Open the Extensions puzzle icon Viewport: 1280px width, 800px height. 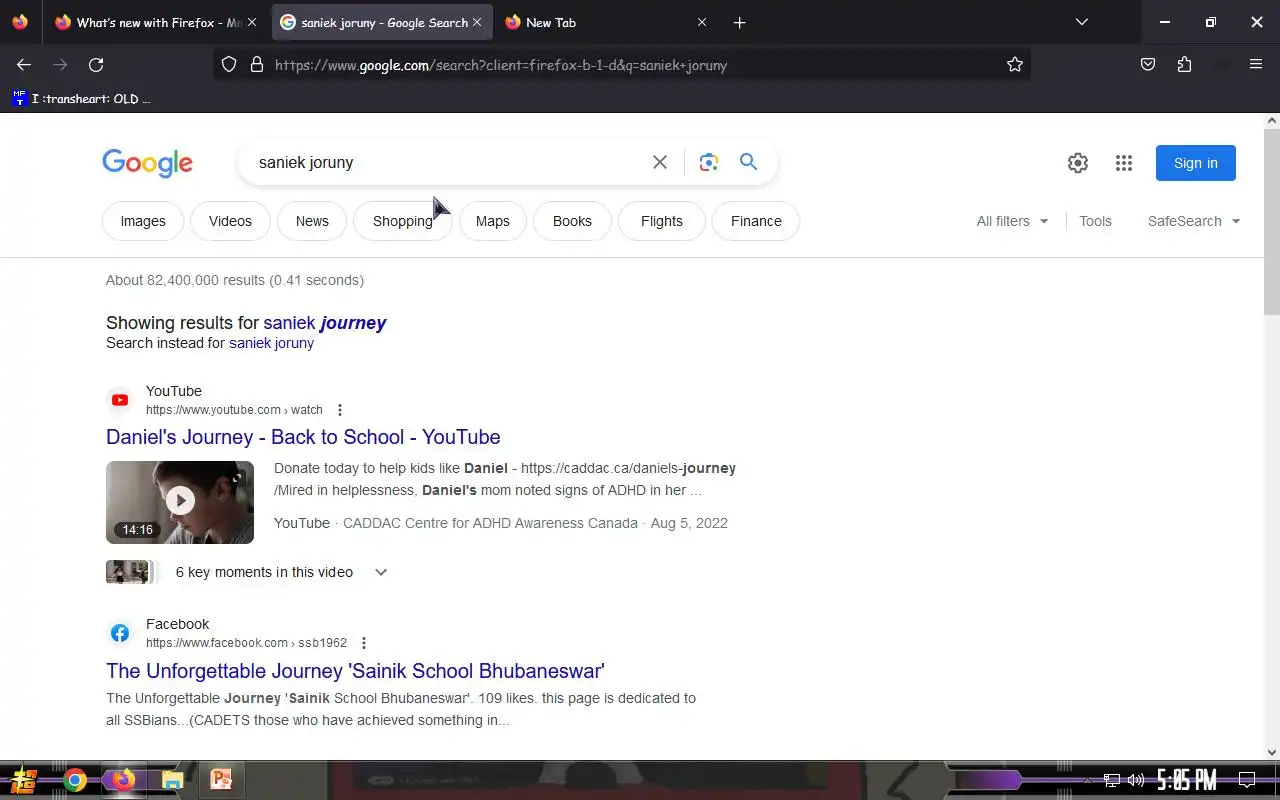[x=1184, y=65]
